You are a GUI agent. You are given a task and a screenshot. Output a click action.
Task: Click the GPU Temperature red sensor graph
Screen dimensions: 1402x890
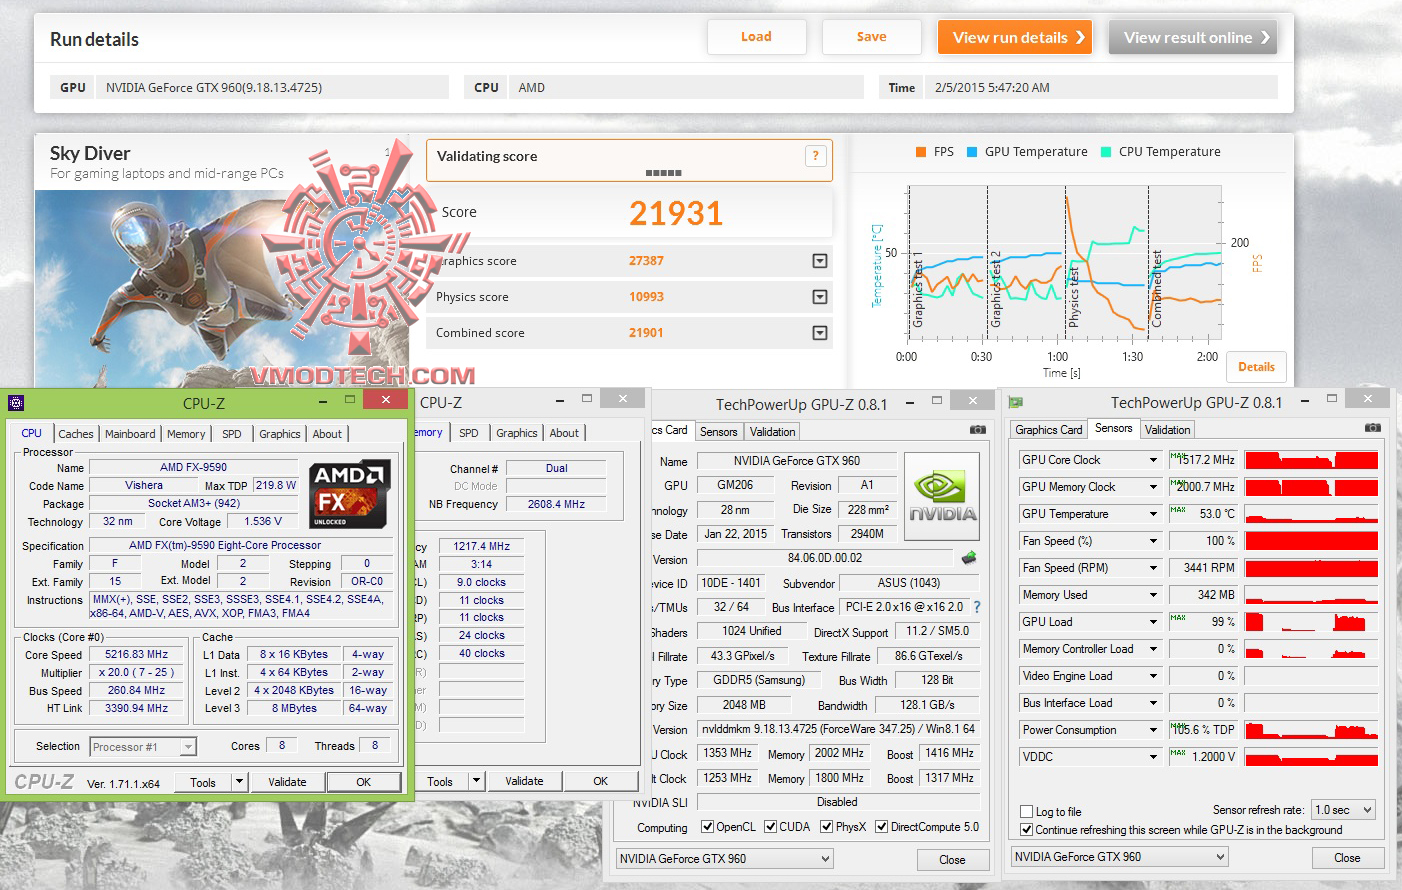[x=1312, y=514]
